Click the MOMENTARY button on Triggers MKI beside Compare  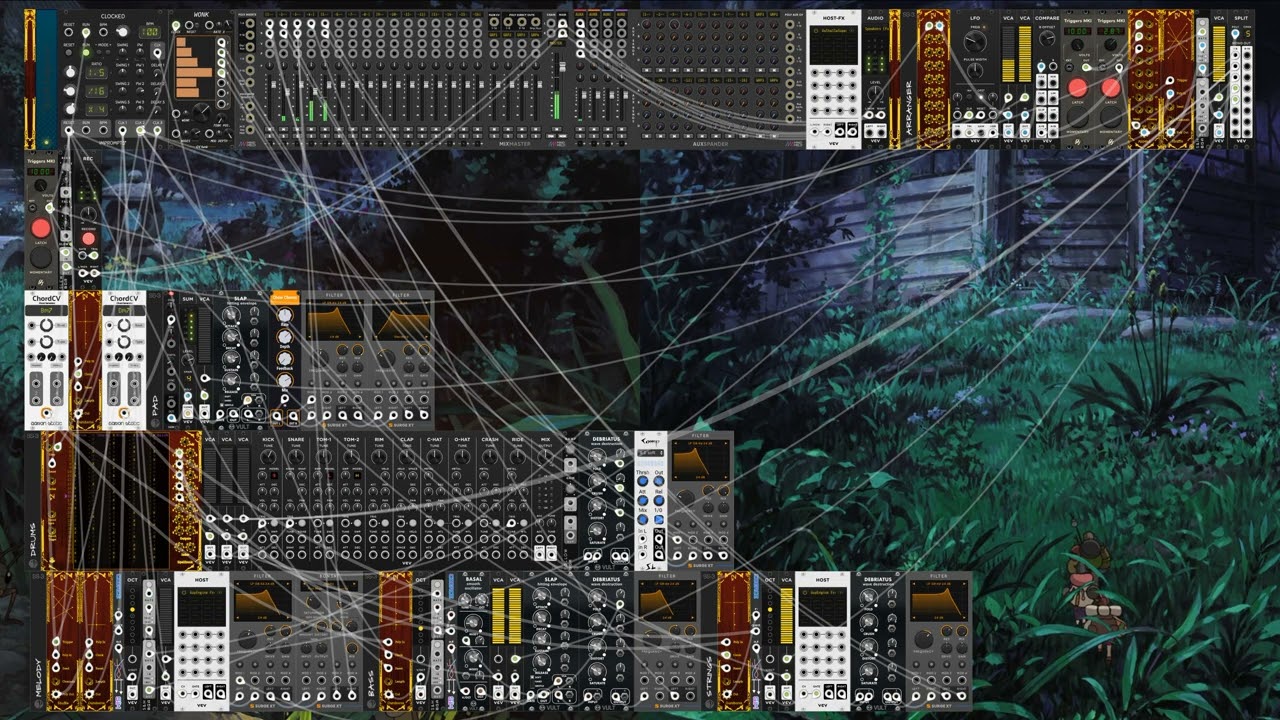[1077, 117]
